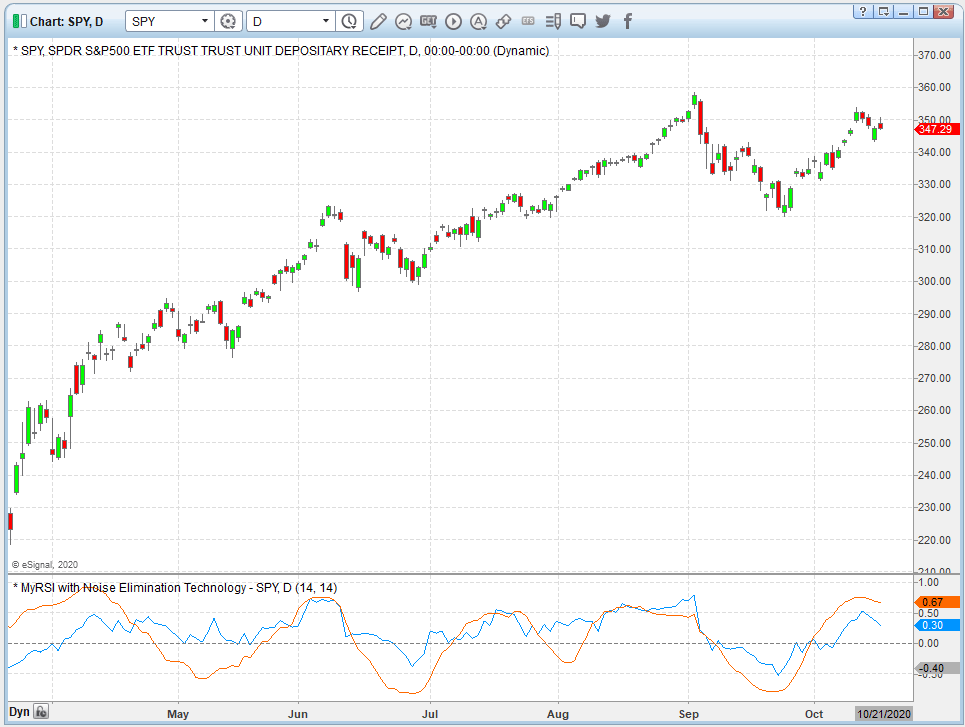Click the Aug label on time axis

558,714
